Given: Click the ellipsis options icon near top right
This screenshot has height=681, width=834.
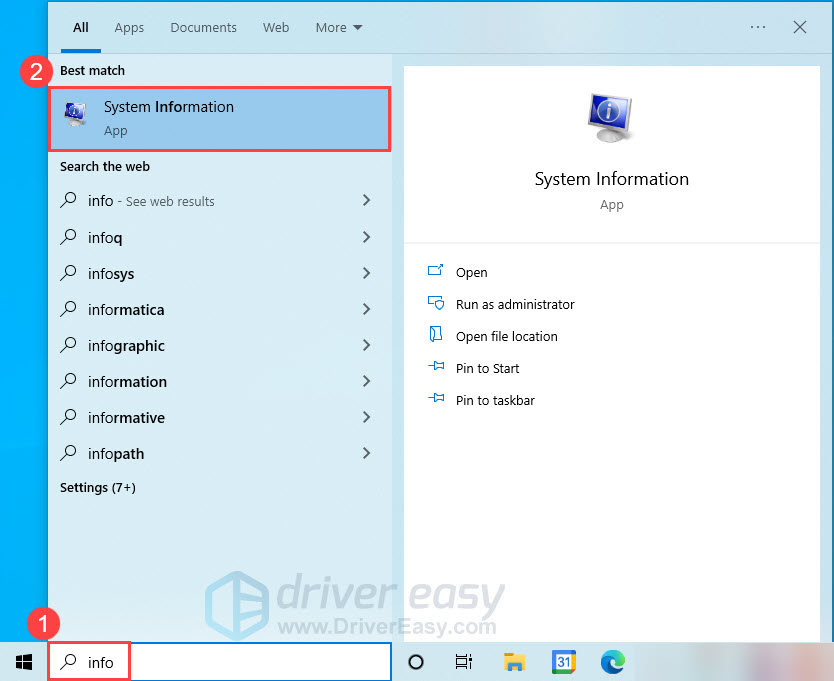Looking at the screenshot, I should coord(757,27).
